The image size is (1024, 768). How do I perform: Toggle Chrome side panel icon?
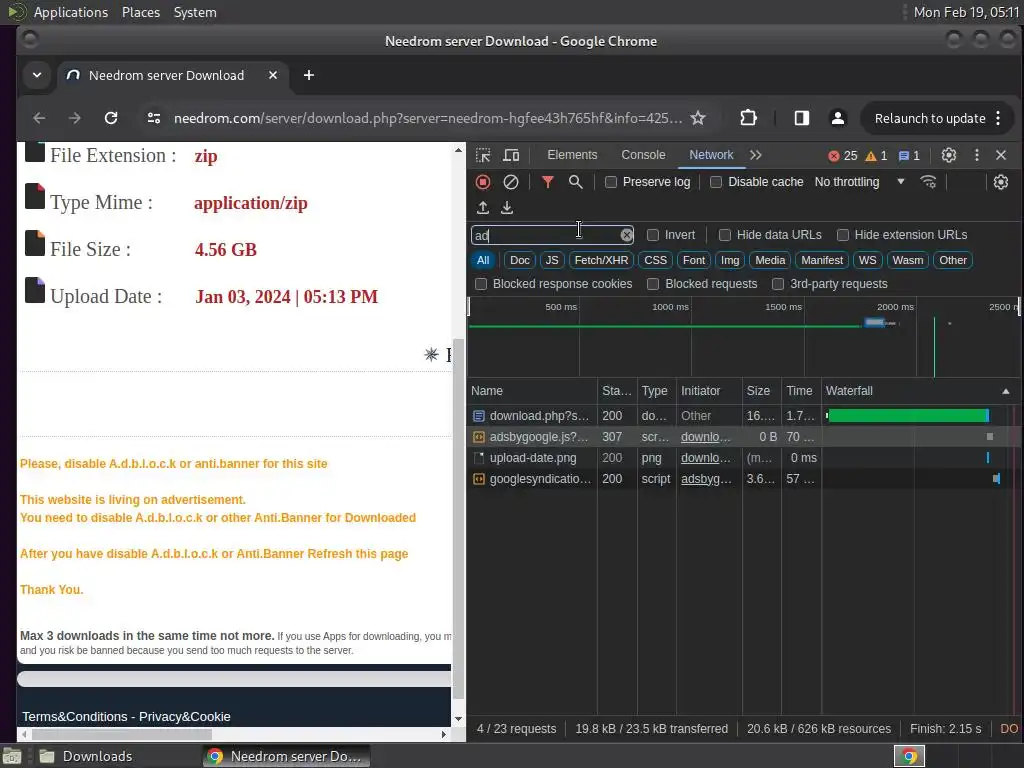pos(801,118)
